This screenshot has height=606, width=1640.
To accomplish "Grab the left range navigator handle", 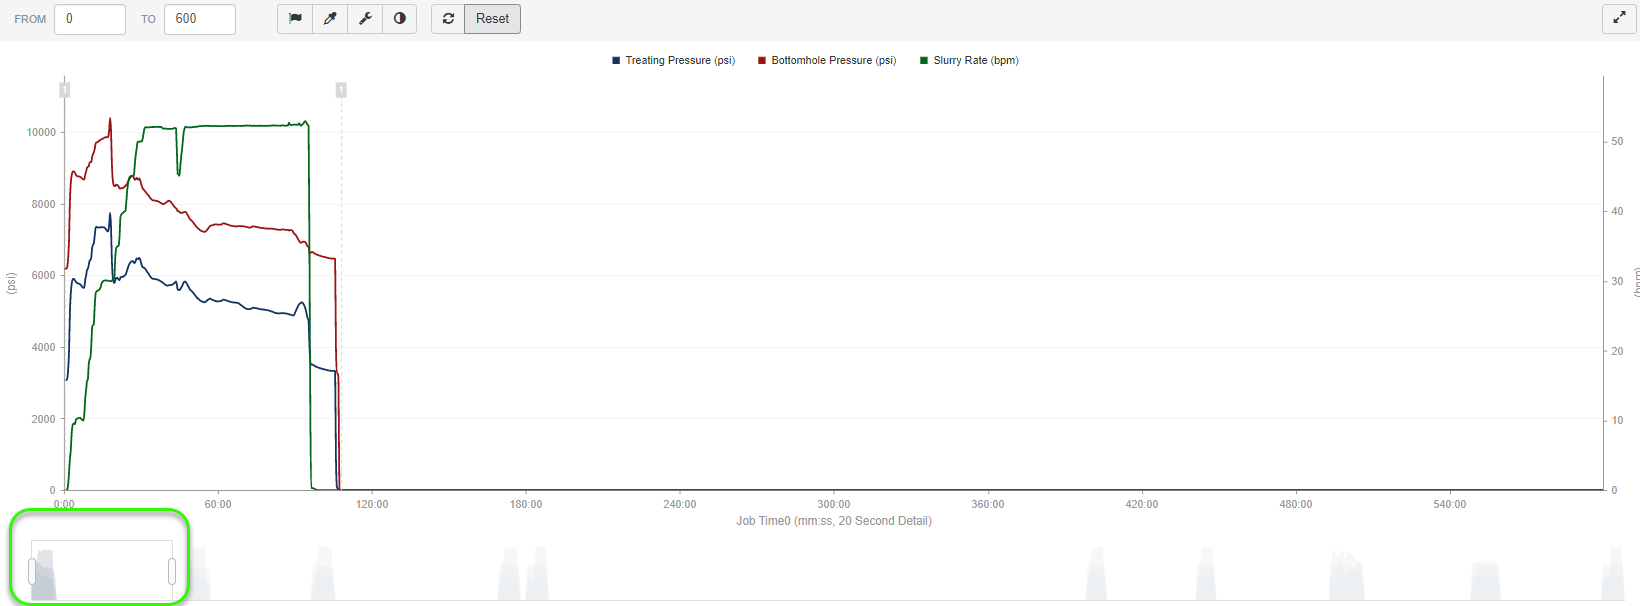I will (32, 572).
